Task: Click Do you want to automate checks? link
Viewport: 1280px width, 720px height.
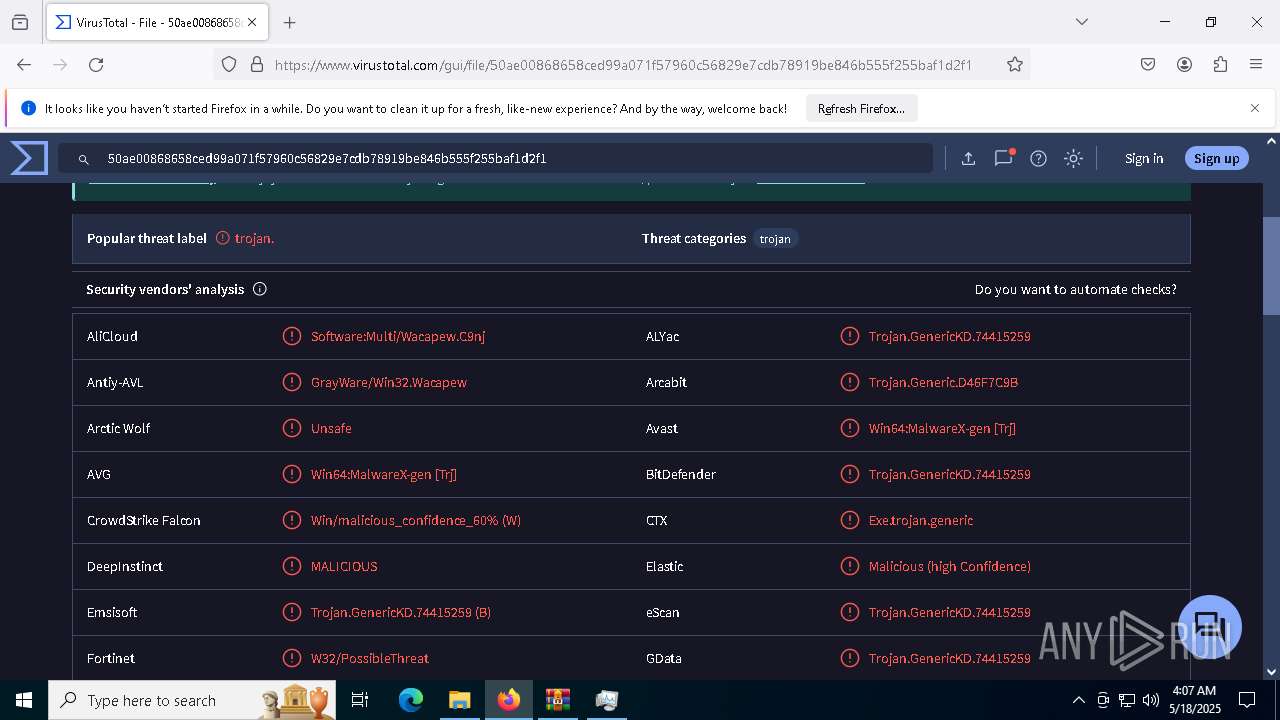Action: 1076,289
